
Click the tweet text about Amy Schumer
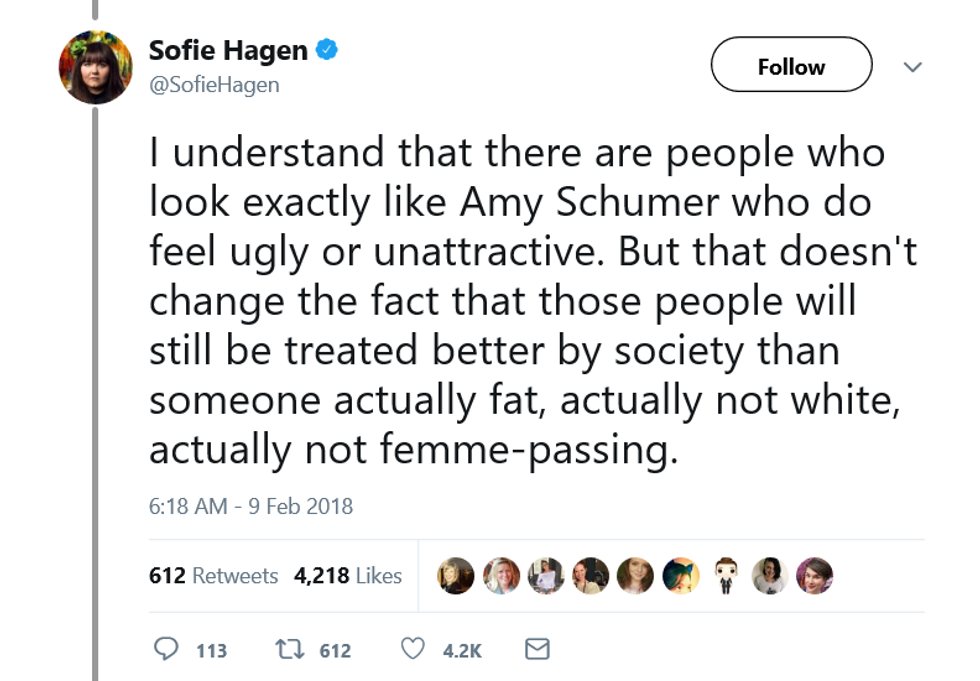pos(530,301)
